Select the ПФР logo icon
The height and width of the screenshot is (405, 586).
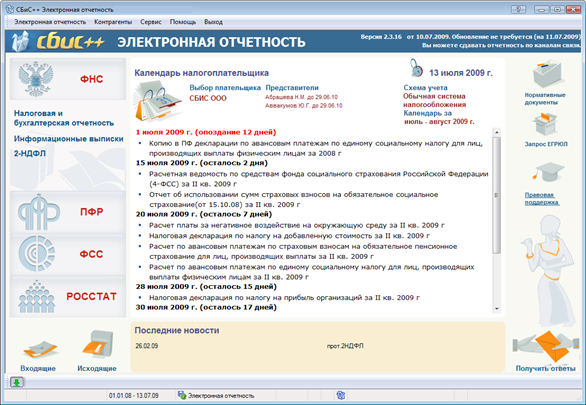(x=38, y=212)
